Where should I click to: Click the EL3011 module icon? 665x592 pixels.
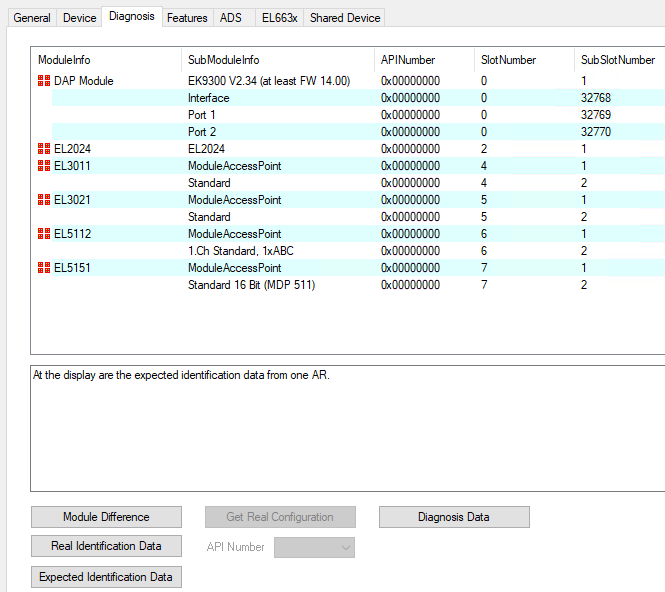click(43, 166)
